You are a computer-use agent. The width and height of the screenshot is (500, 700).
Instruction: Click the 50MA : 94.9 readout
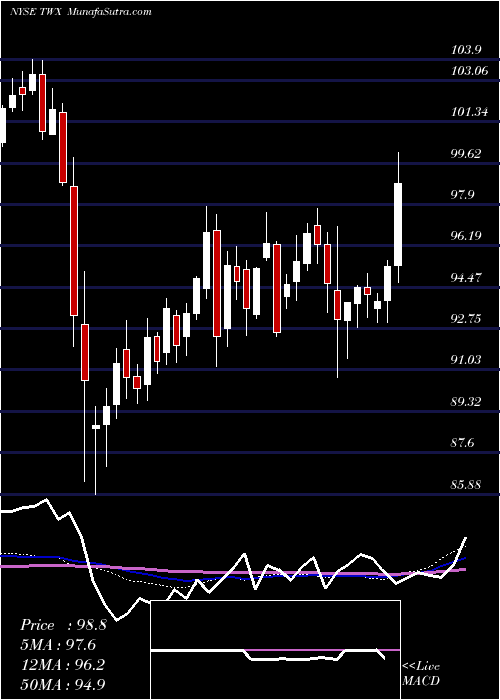coord(63,684)
